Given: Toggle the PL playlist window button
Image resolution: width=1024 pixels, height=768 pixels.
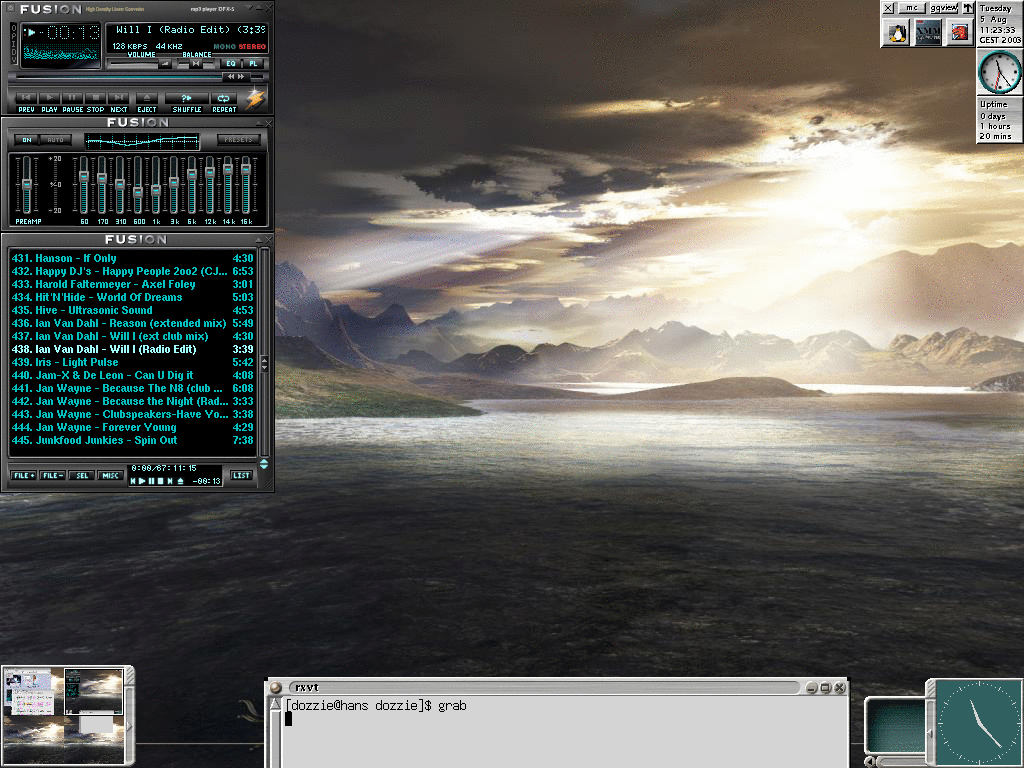Looking at the screenshot, I should tap(253, 63).
